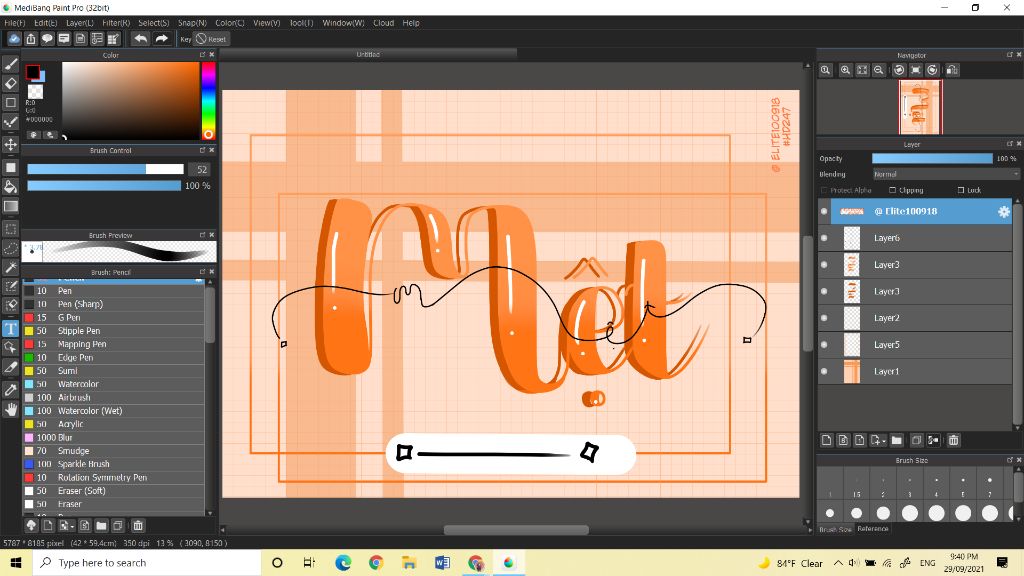Enable the Clipping checkbox
Image resolution: width=1024 pixels, height=576 pixels.
[x=893, y=190]
